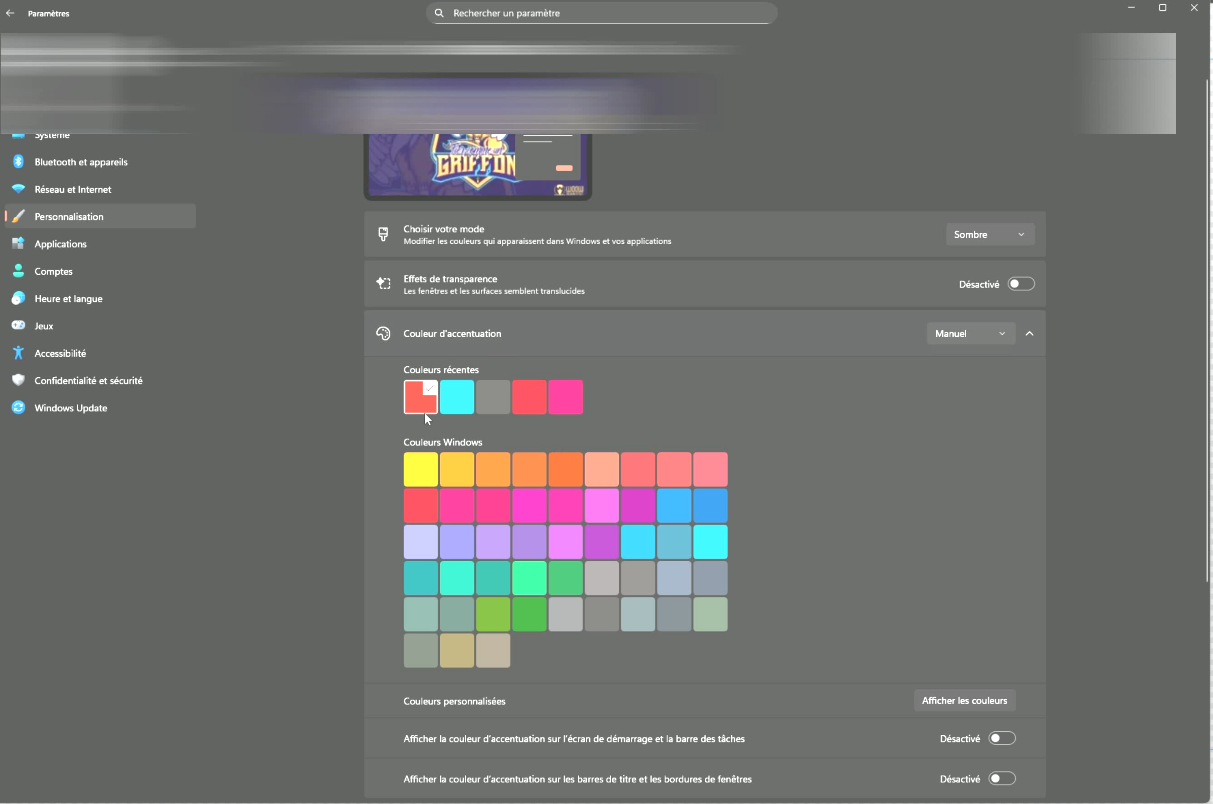Pick the yellow swatch in Couleurs Windows
The height and width of the screenshot is (804, 1213).
click(x=421, y=470)
